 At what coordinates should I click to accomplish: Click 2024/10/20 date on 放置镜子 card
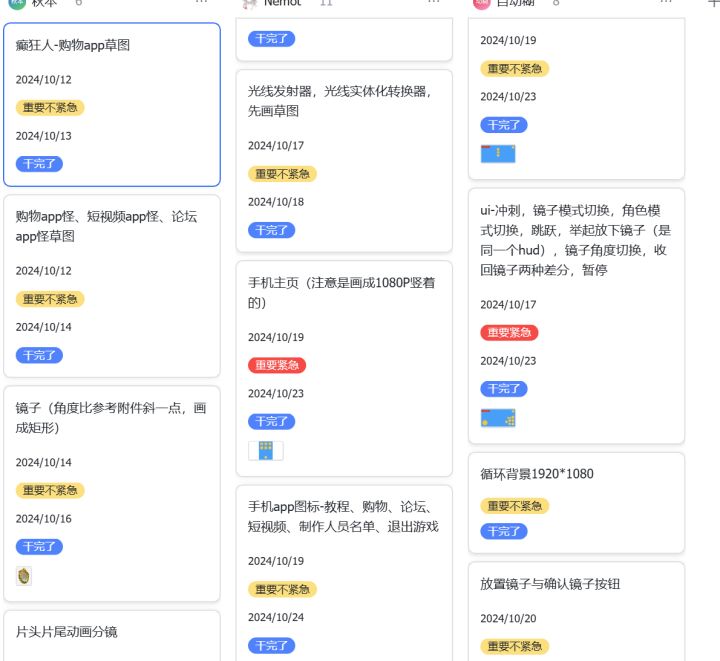pos(508,619)
